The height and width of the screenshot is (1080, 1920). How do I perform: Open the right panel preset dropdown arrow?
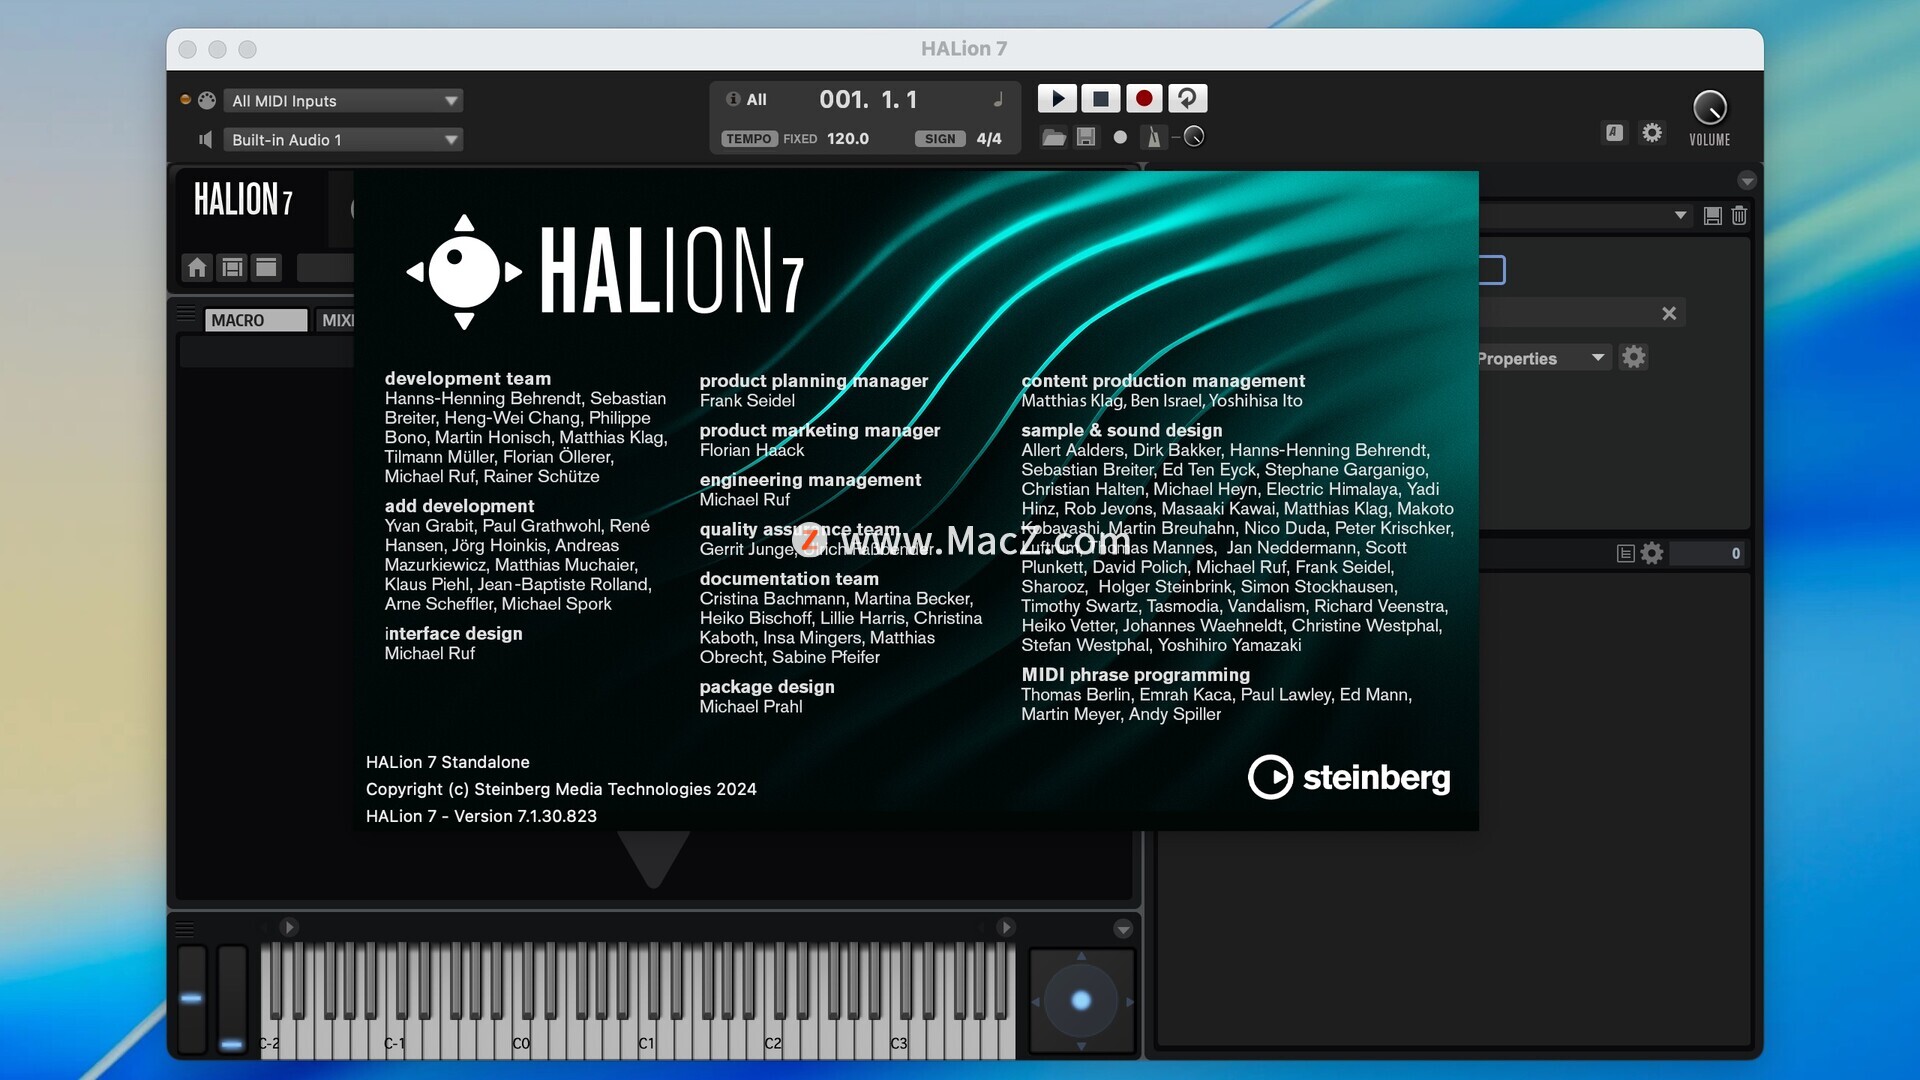[1680, 215]
